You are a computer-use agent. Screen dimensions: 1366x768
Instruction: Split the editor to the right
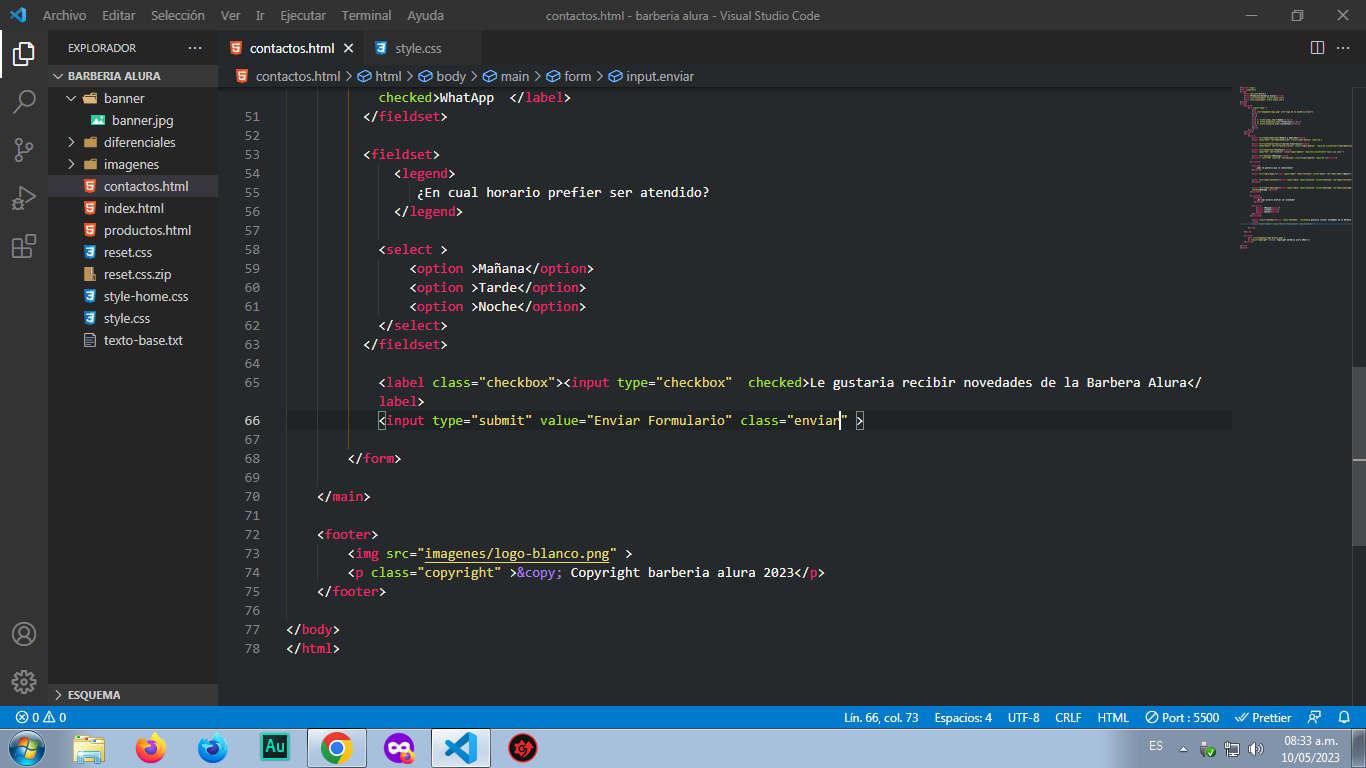pyautogui.click(x=1317, y=48)
